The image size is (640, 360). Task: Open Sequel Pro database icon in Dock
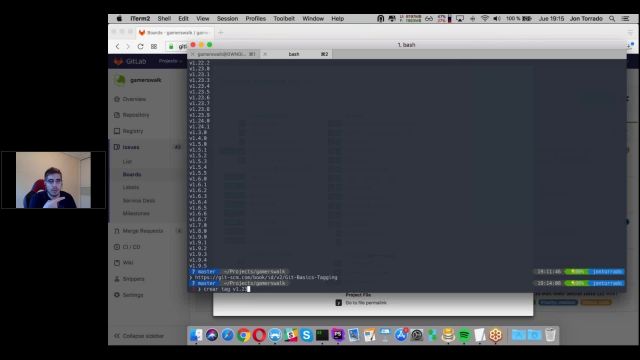pos(448,335)
